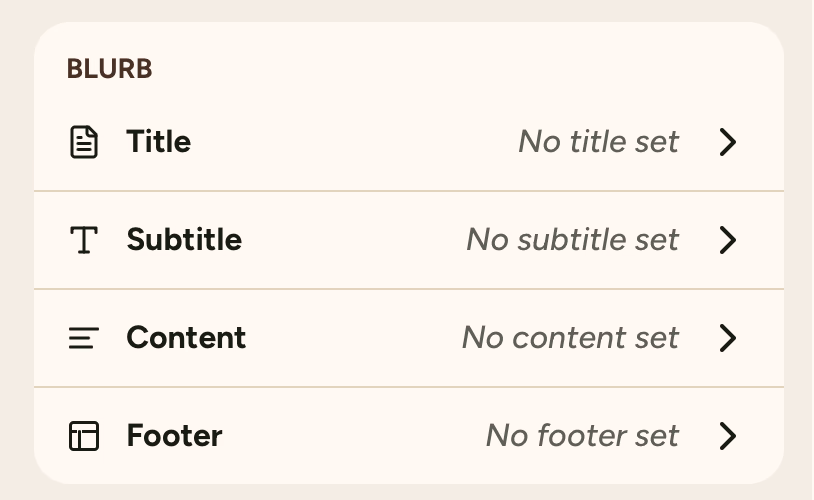814x500 pixels.
Task: Open the Content row arrow
Action: pos(728,338)
